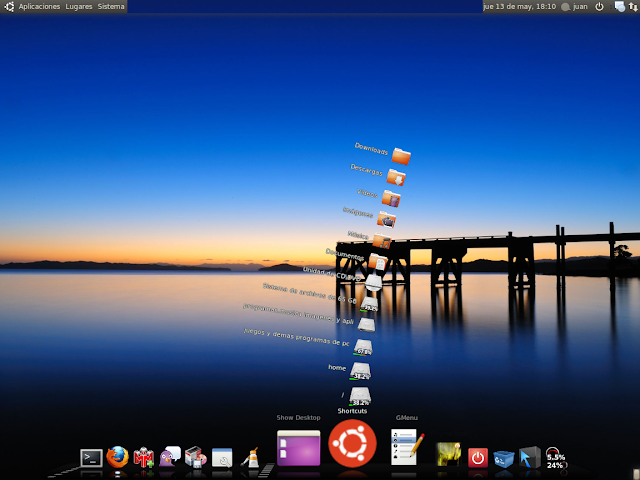Click the red power logout dock icon

(478, 458)
